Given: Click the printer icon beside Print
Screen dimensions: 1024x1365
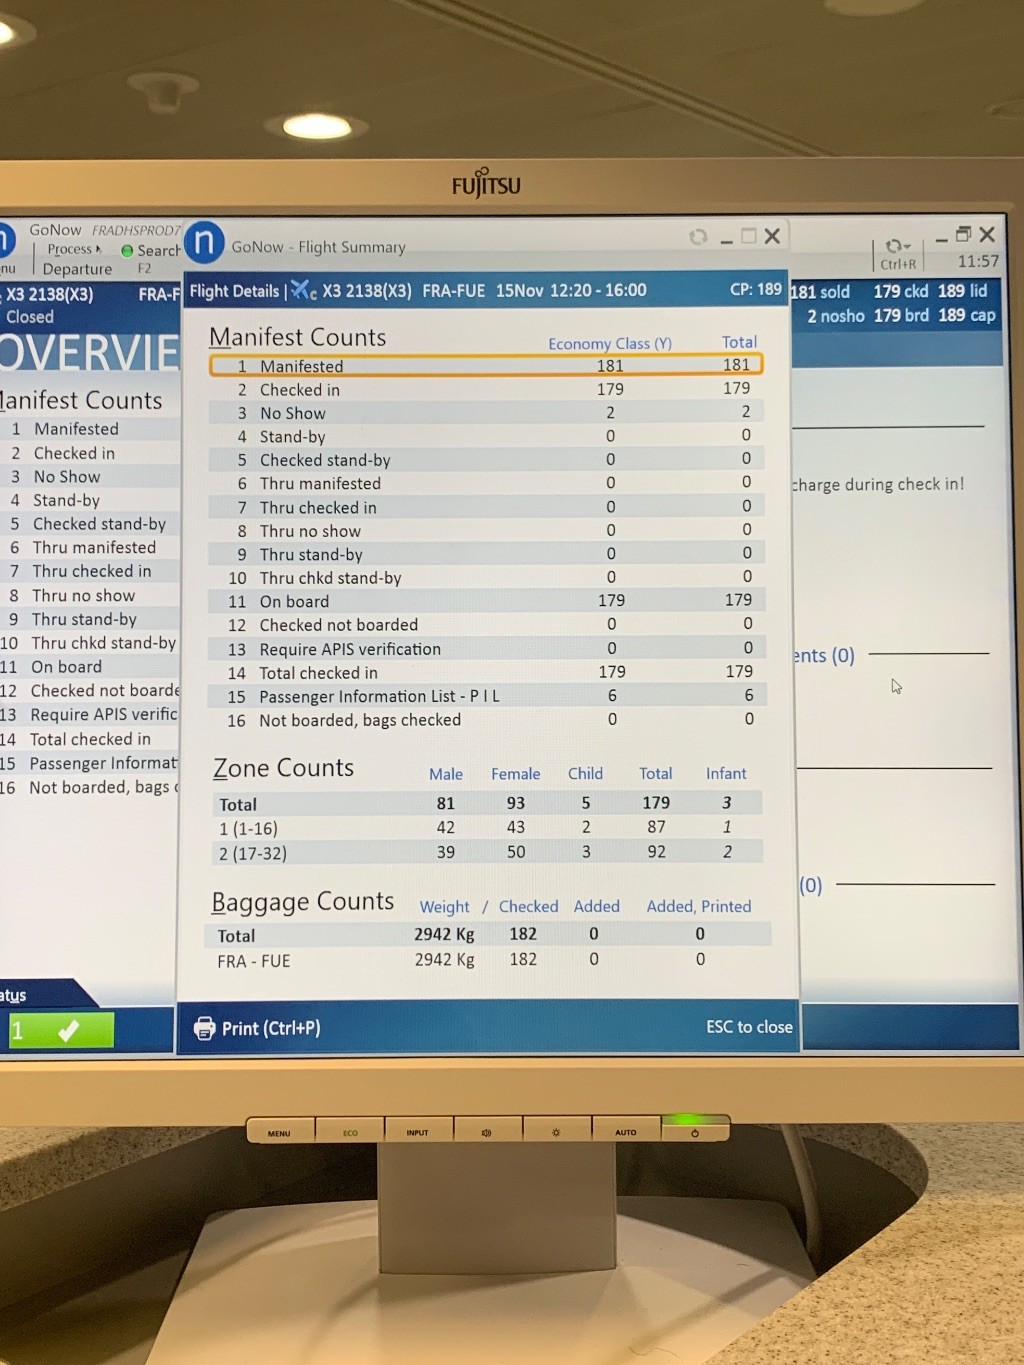Looking at the screenshot, I should pos(204,1028).
